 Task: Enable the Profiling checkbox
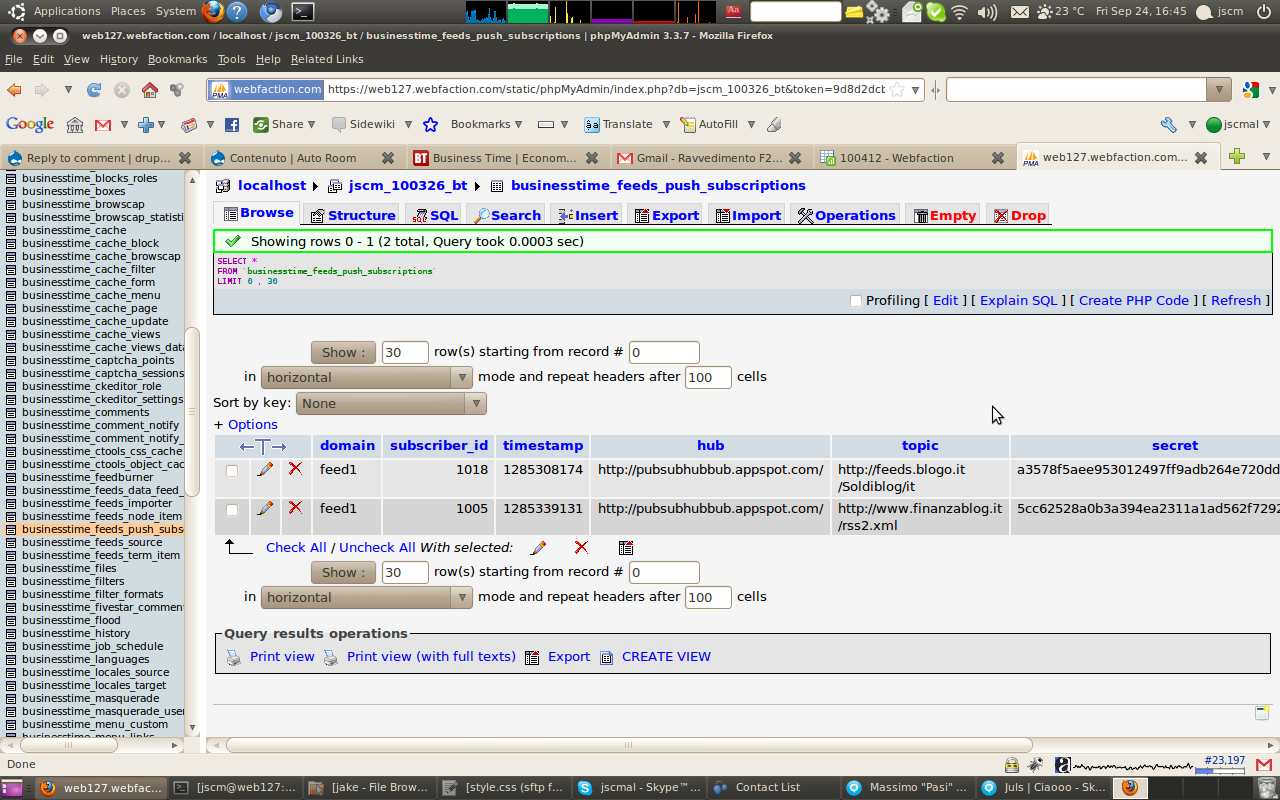tap(855, 300)
